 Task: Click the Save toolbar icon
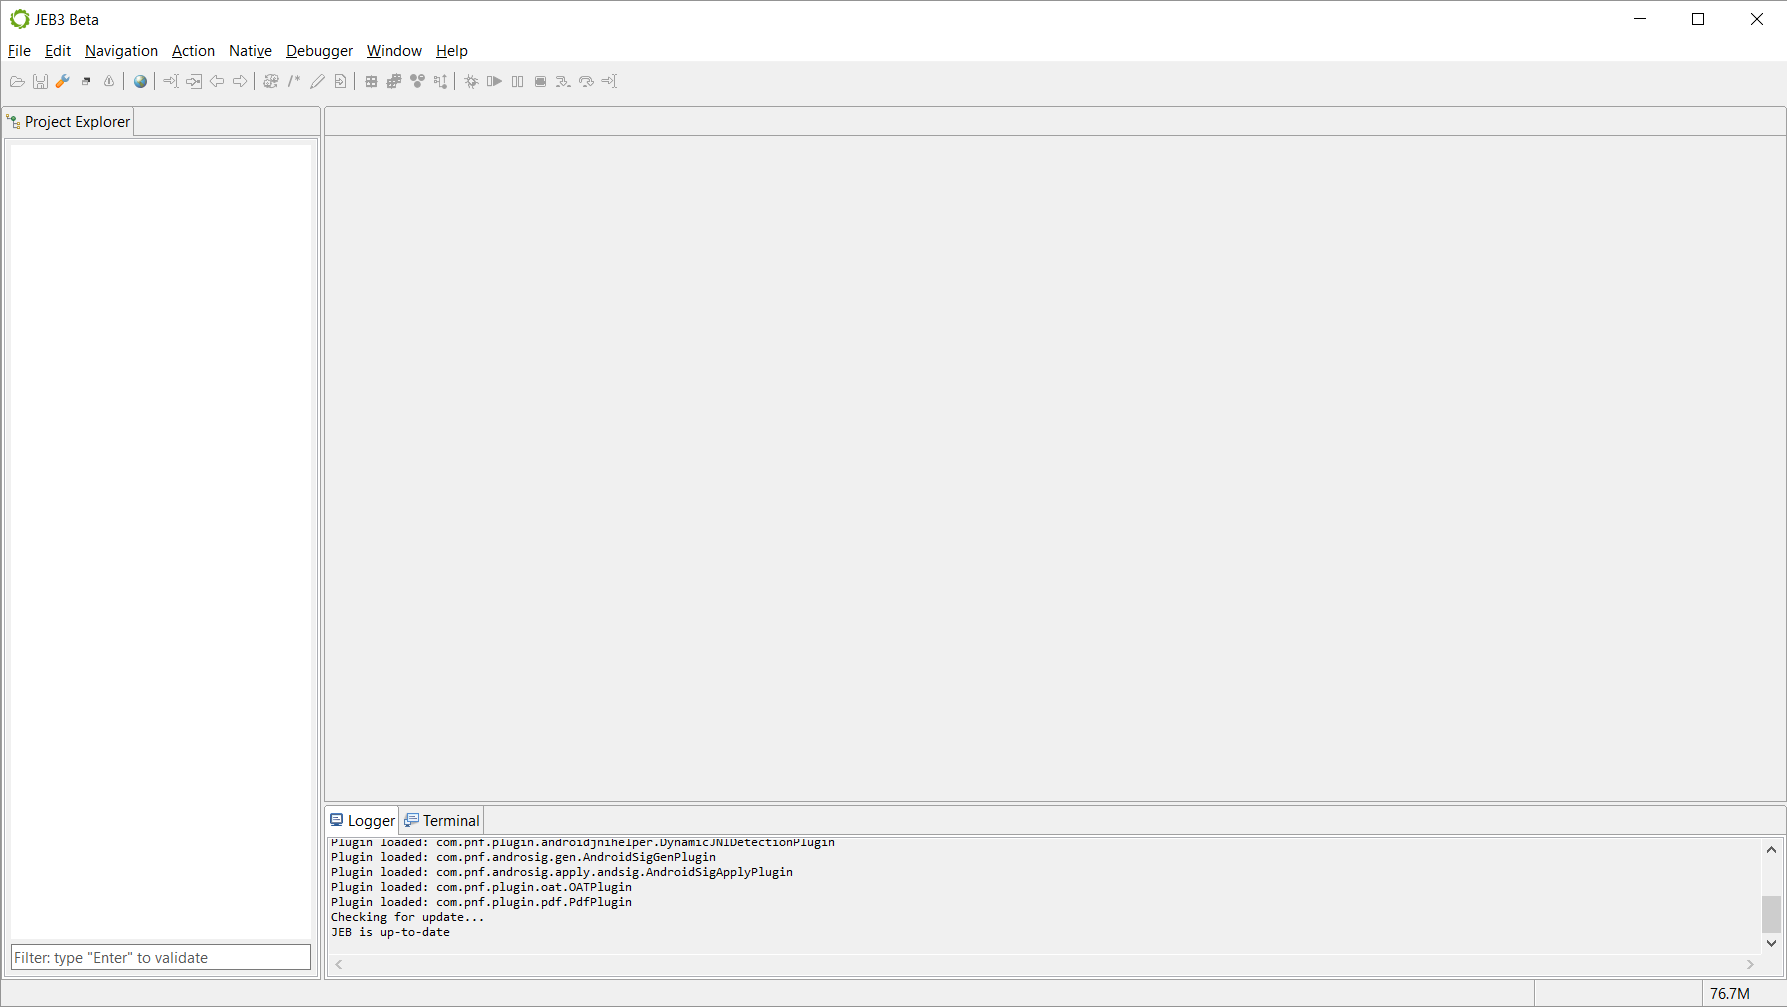click(40, 81)
